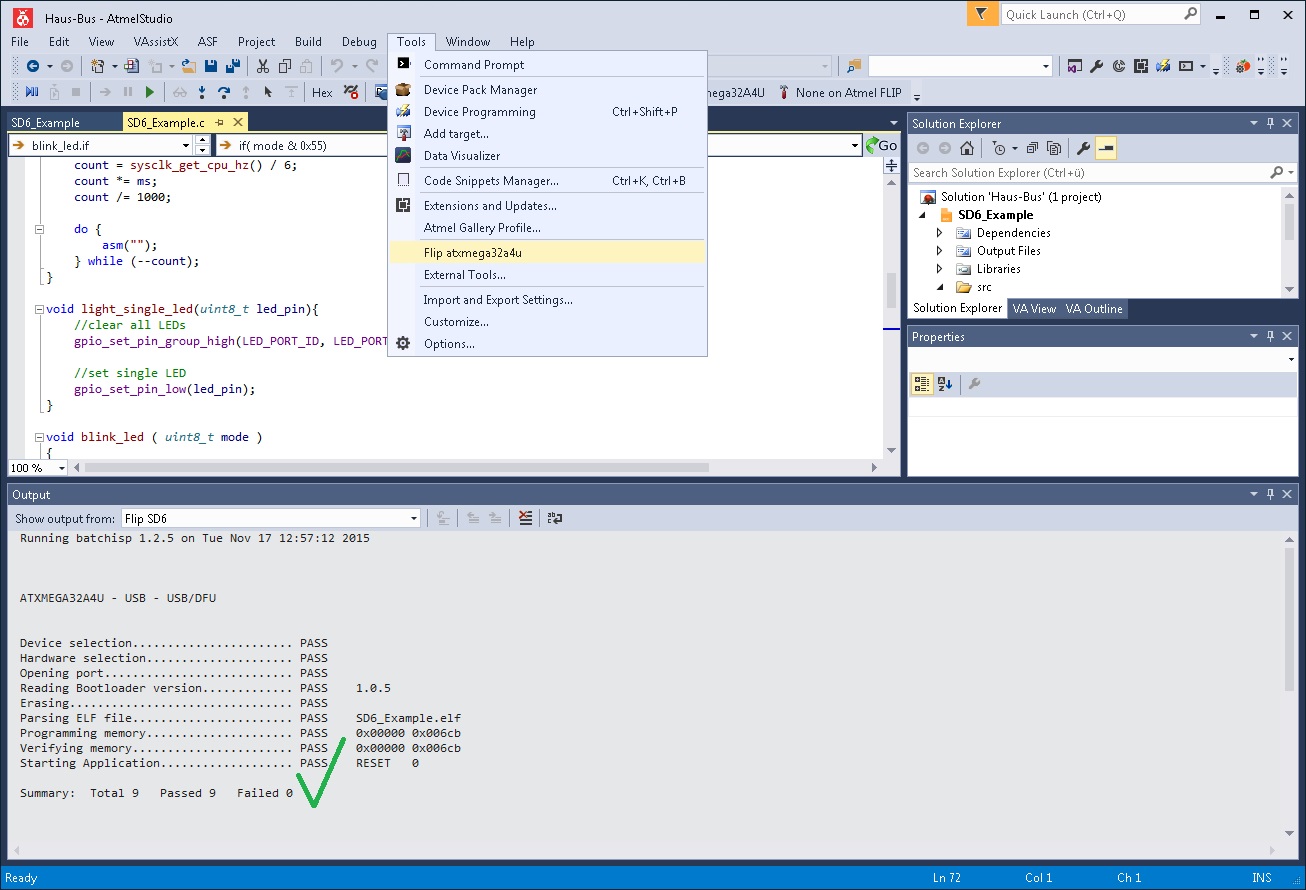Toggle Word Wrap in the Output toolbar

[x=554, y=518]
